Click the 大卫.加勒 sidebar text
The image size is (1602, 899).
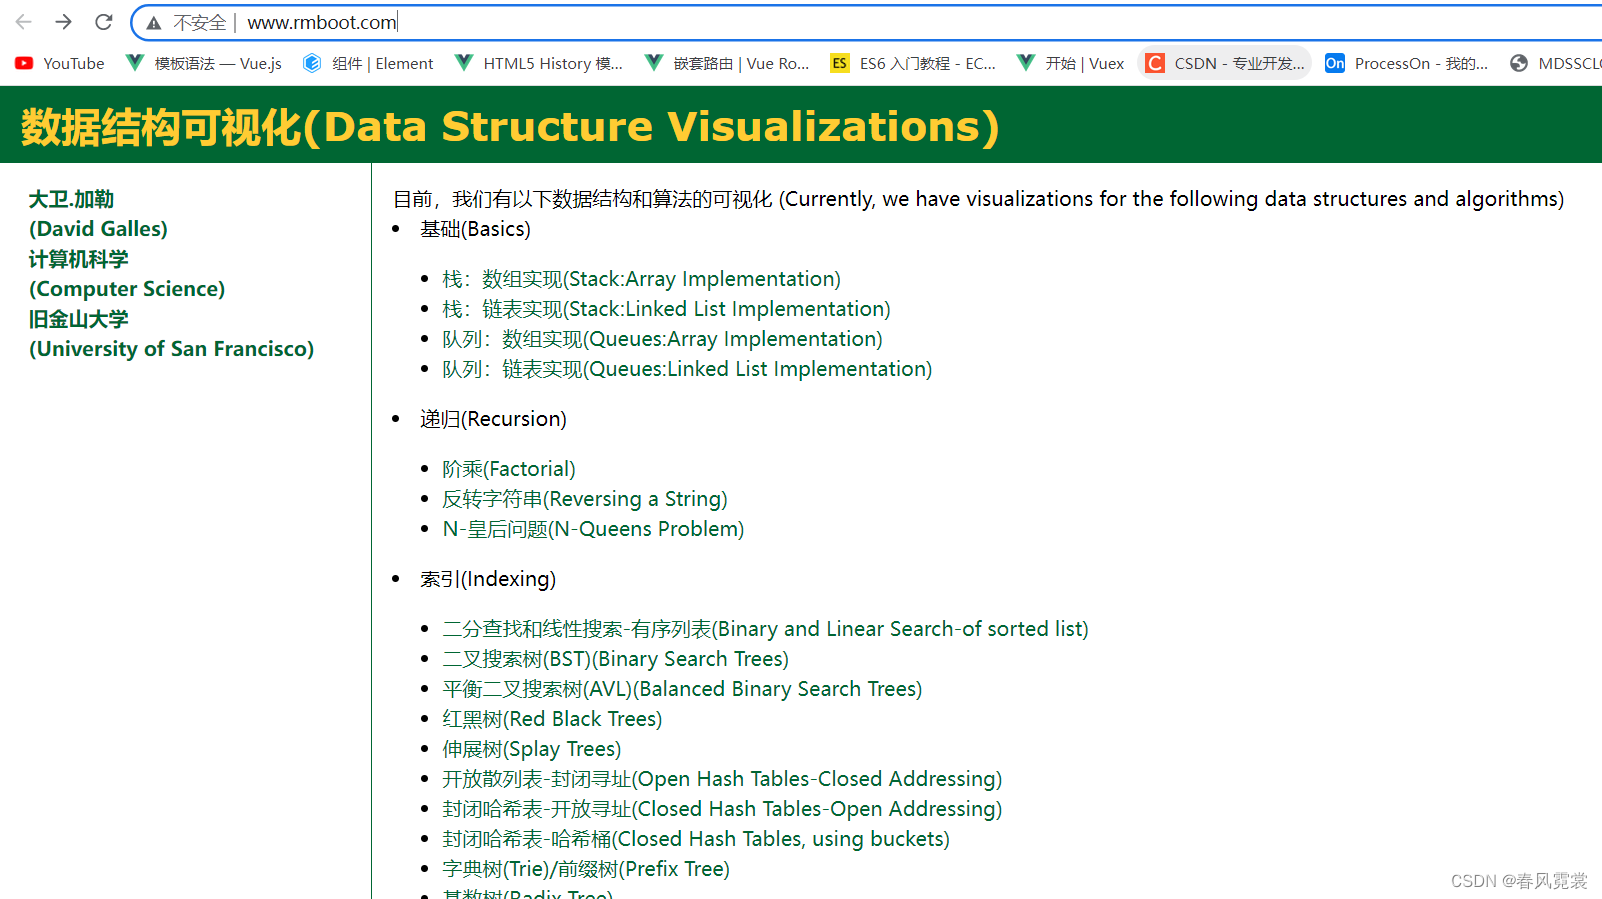point(71,199)
